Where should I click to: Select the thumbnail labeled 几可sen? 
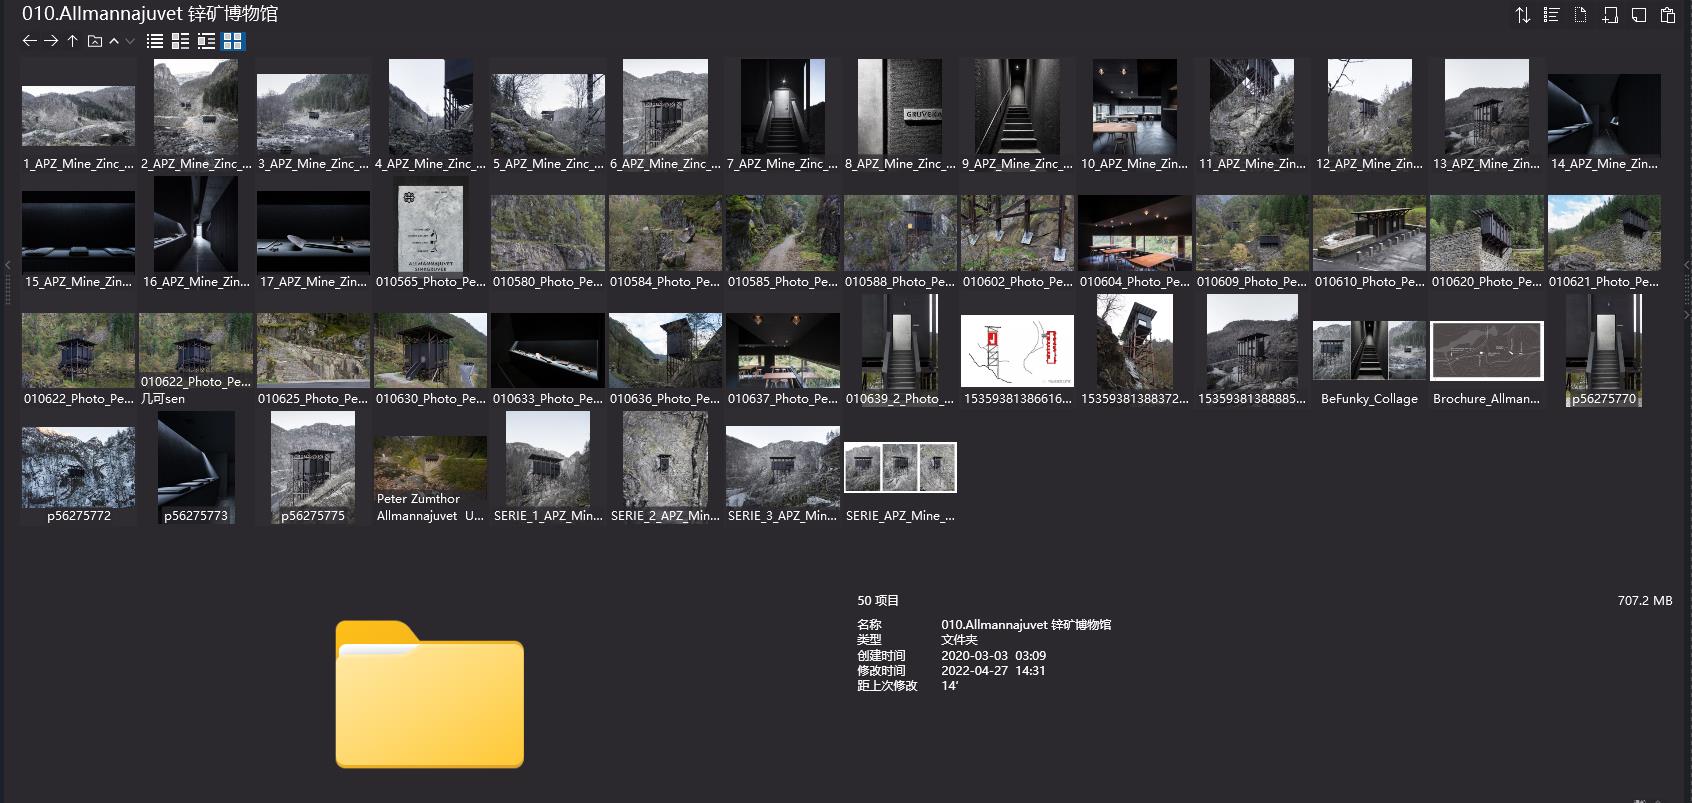(x=196, y=351)
